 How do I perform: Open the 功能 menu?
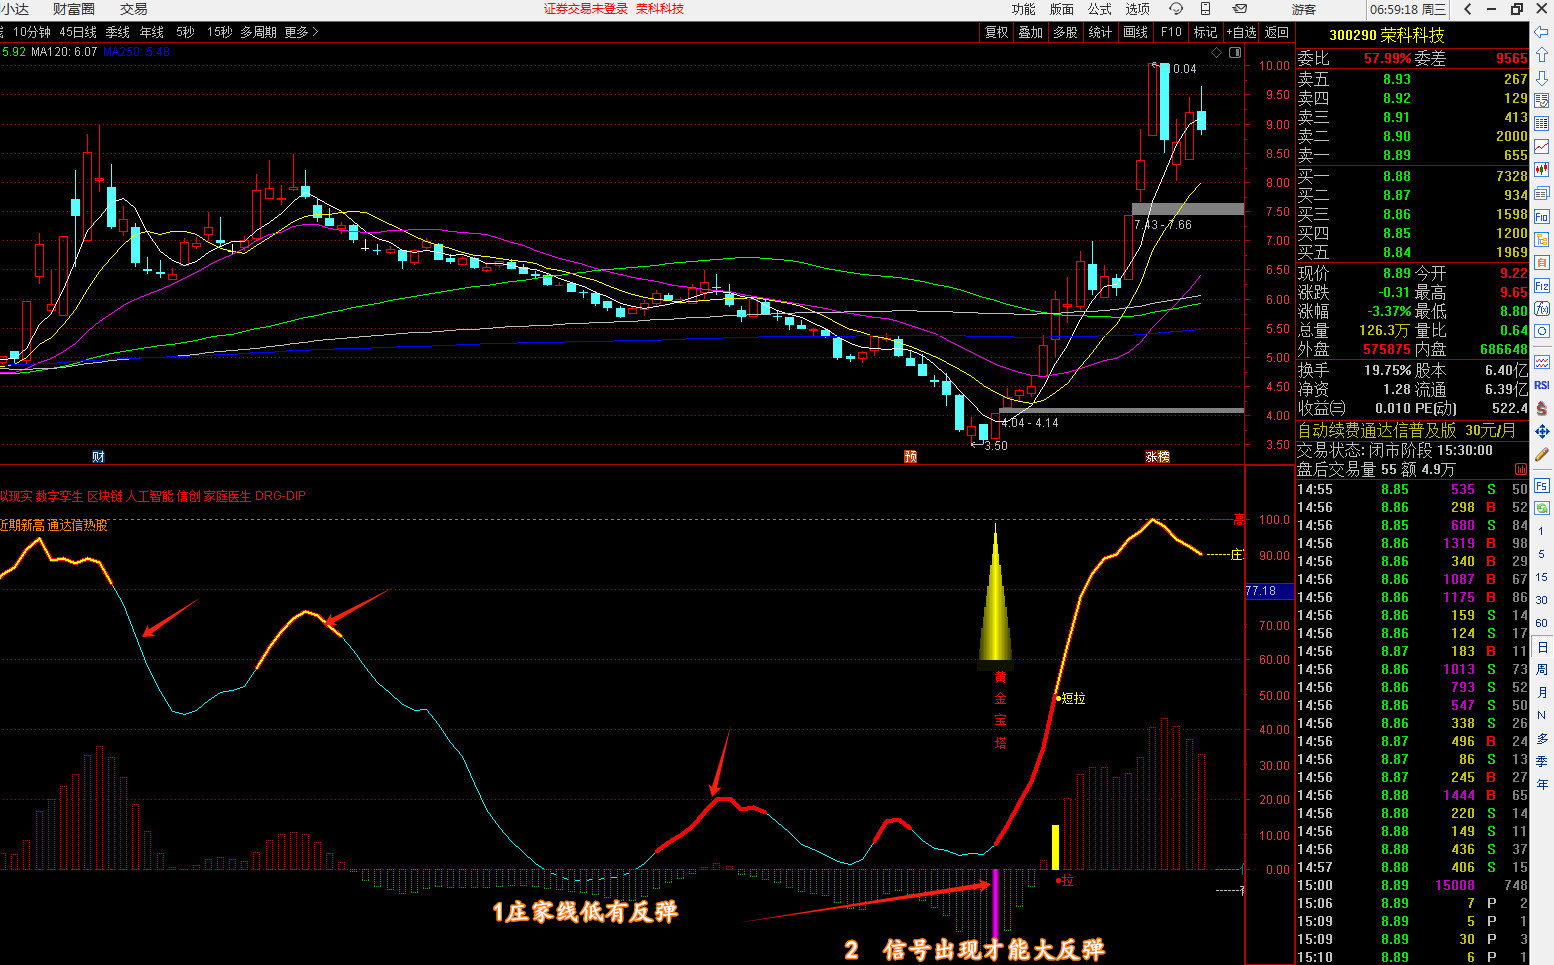click(x=1023, y=9)
